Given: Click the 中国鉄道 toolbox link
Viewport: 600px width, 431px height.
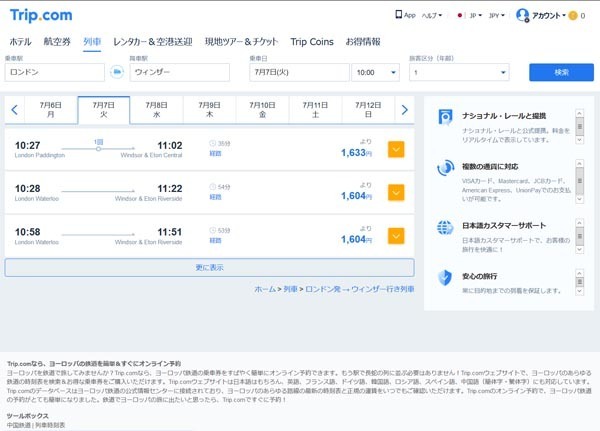Looking at the screenshot, I should (19, 425).
